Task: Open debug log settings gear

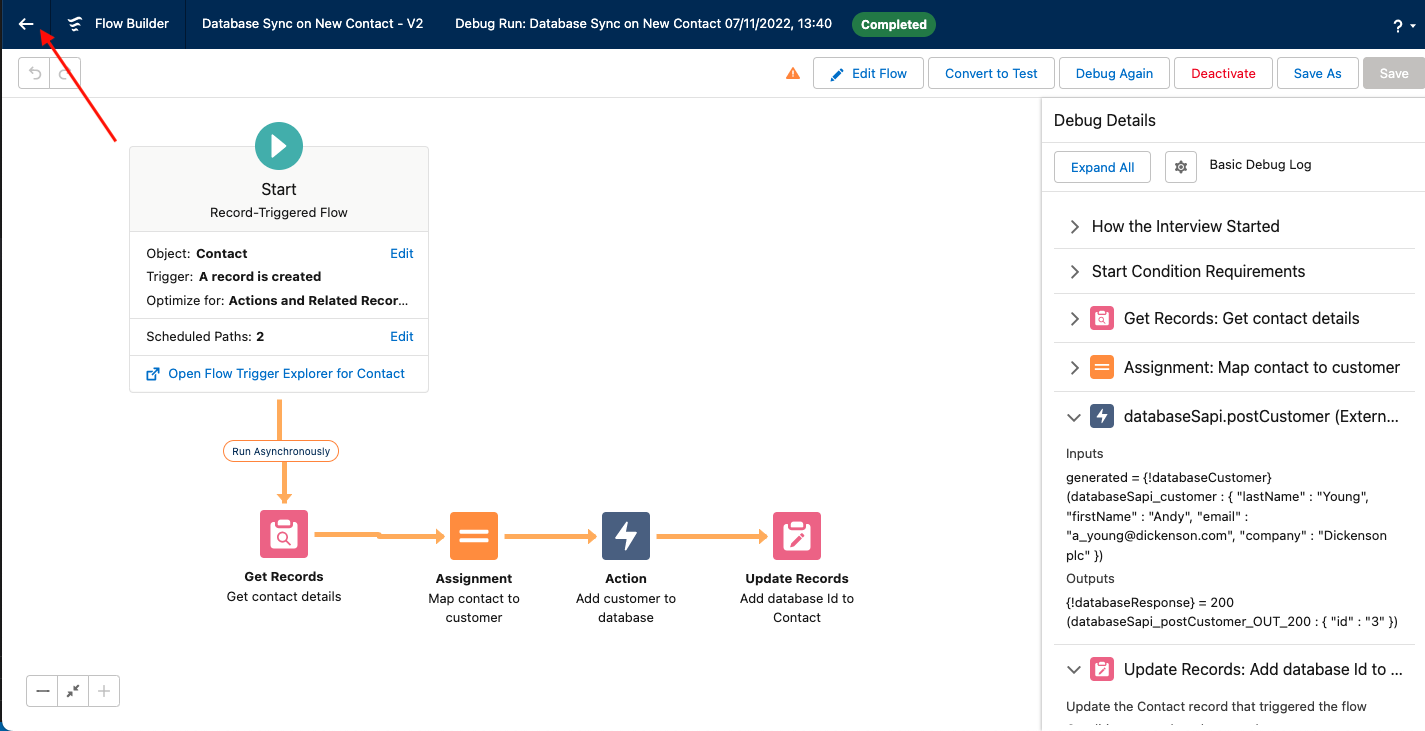Action: coord(1181,167)
